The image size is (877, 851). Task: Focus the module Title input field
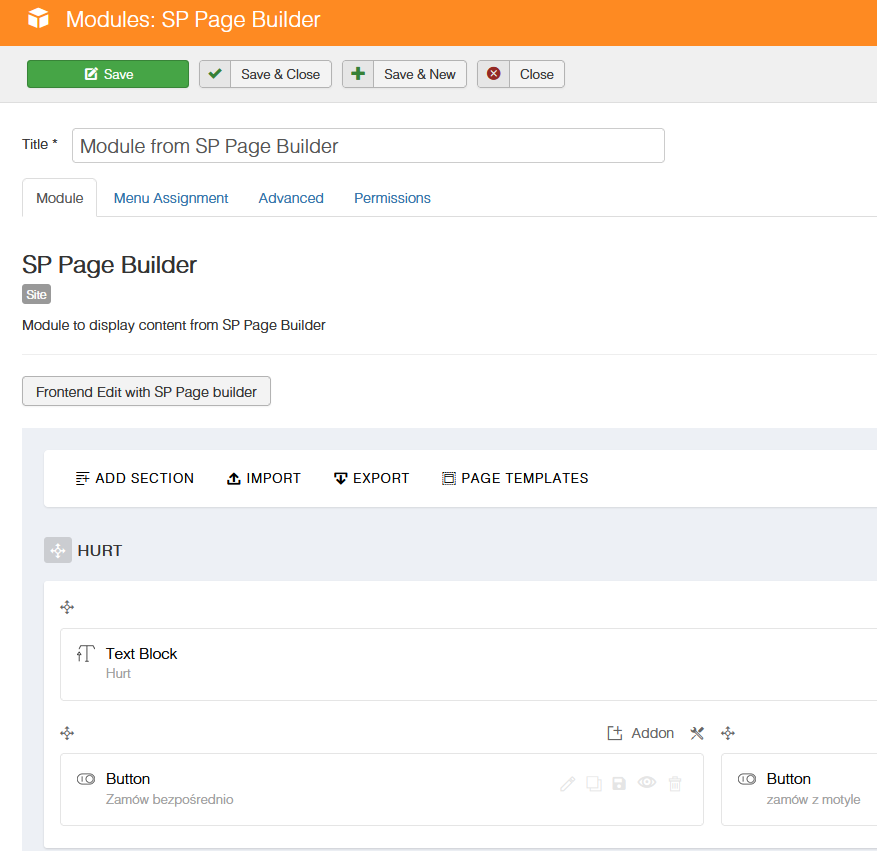[x=368, y=146]
